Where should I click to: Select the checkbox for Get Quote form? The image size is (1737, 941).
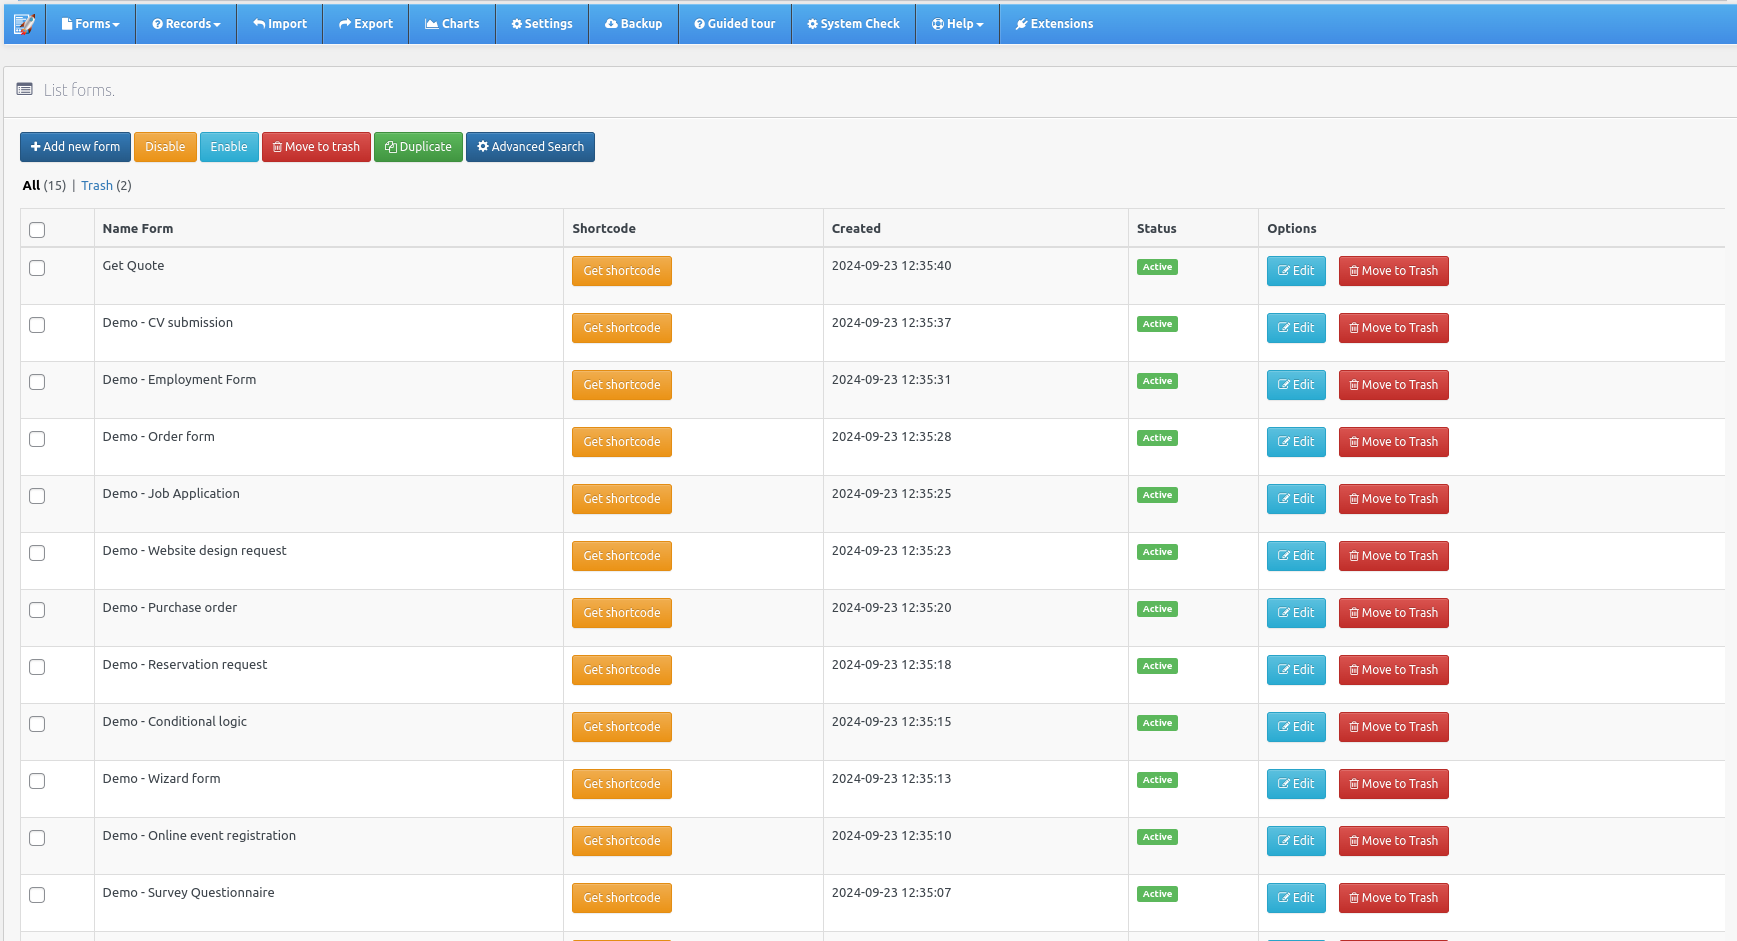[37, 268]
